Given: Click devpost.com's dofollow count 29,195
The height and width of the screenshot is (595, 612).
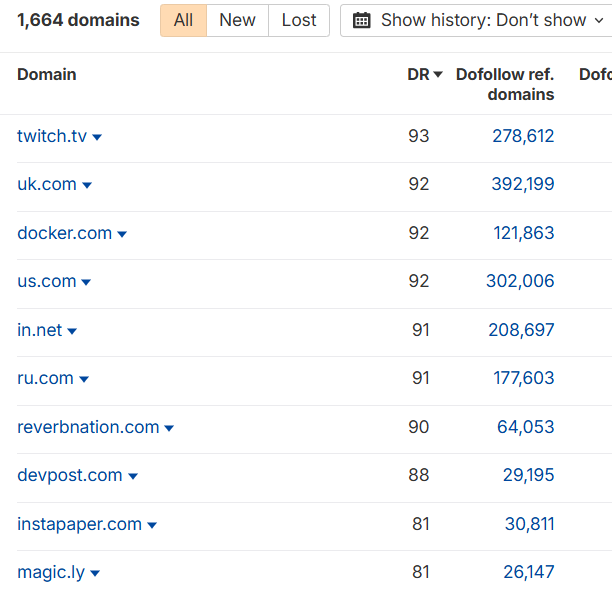Looking at the screenshot, I should click(x=528, y=475).
